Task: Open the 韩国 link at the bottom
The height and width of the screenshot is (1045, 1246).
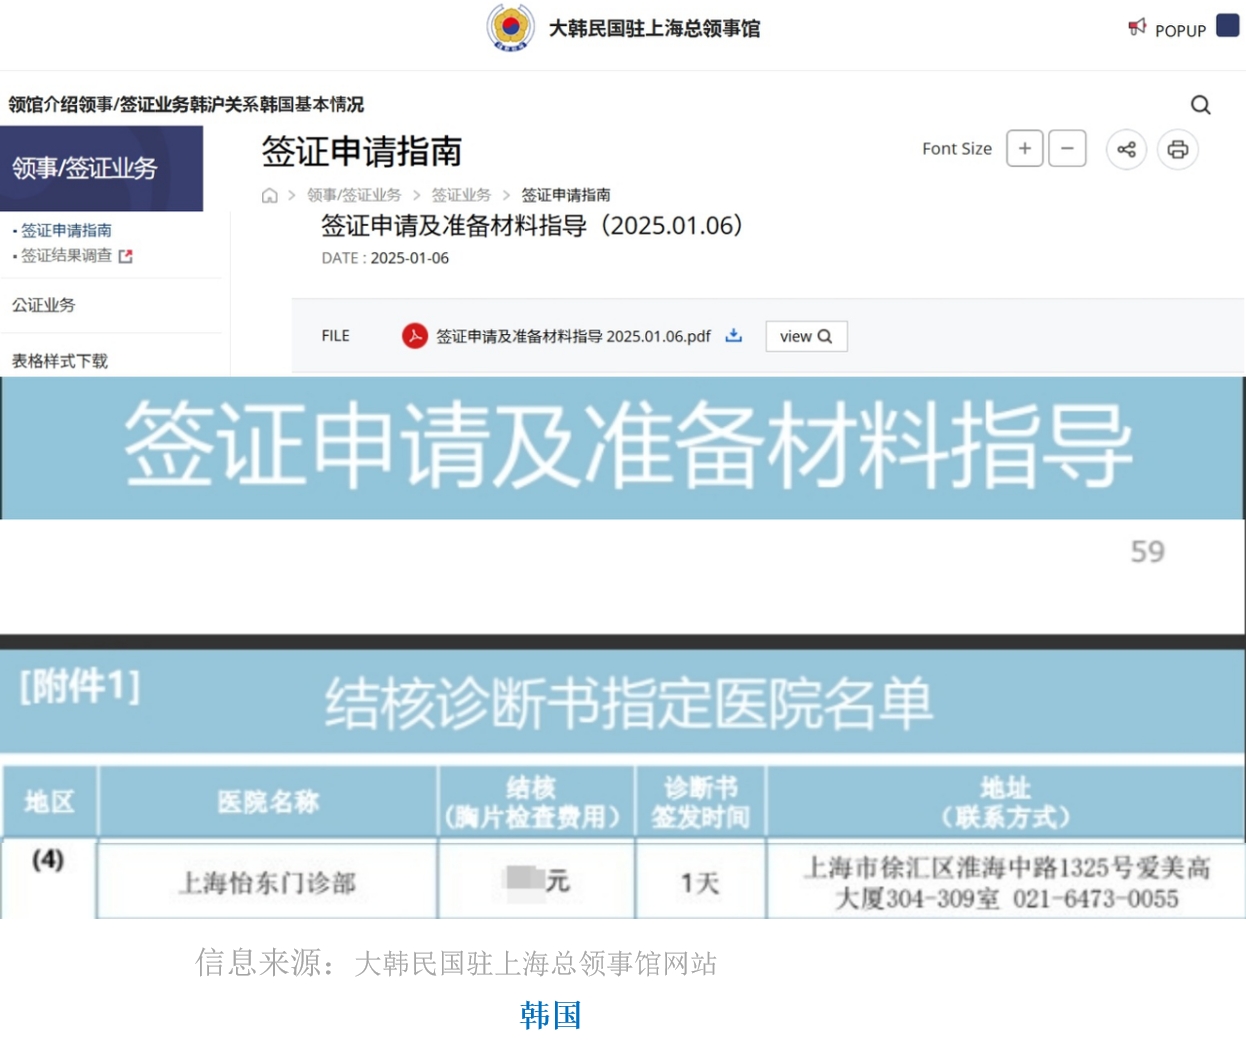Action: 549,1016
